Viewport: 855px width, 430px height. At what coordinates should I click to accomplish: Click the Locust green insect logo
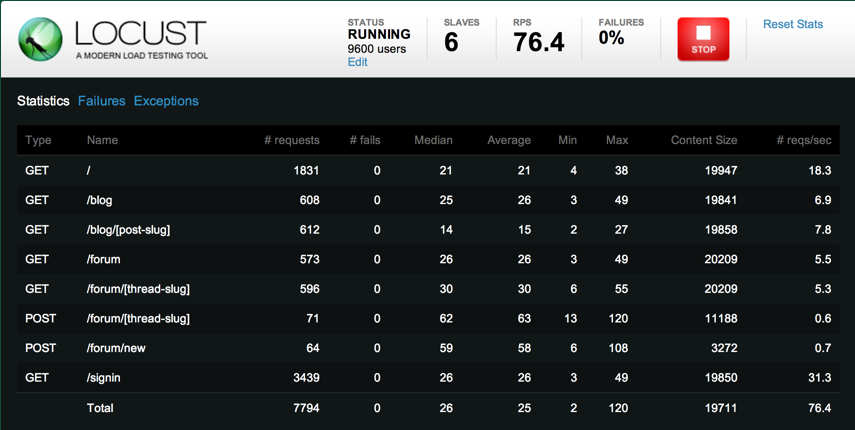coord(40,39)
